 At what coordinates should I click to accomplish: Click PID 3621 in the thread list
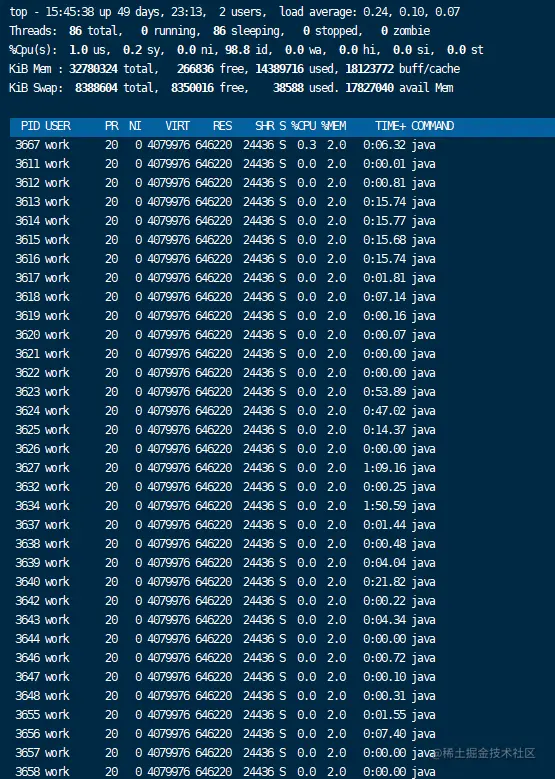click(27, 354)
